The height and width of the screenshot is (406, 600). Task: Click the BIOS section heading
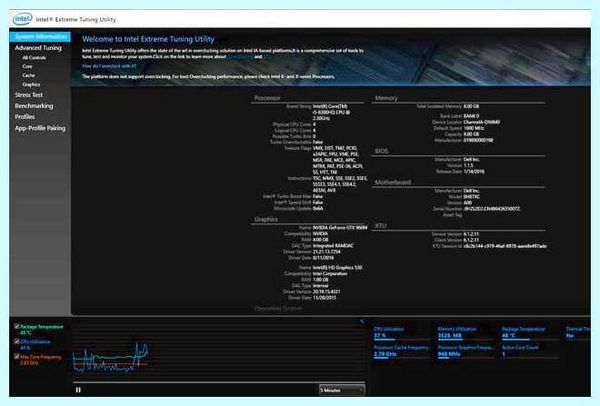tap(382, 151)
